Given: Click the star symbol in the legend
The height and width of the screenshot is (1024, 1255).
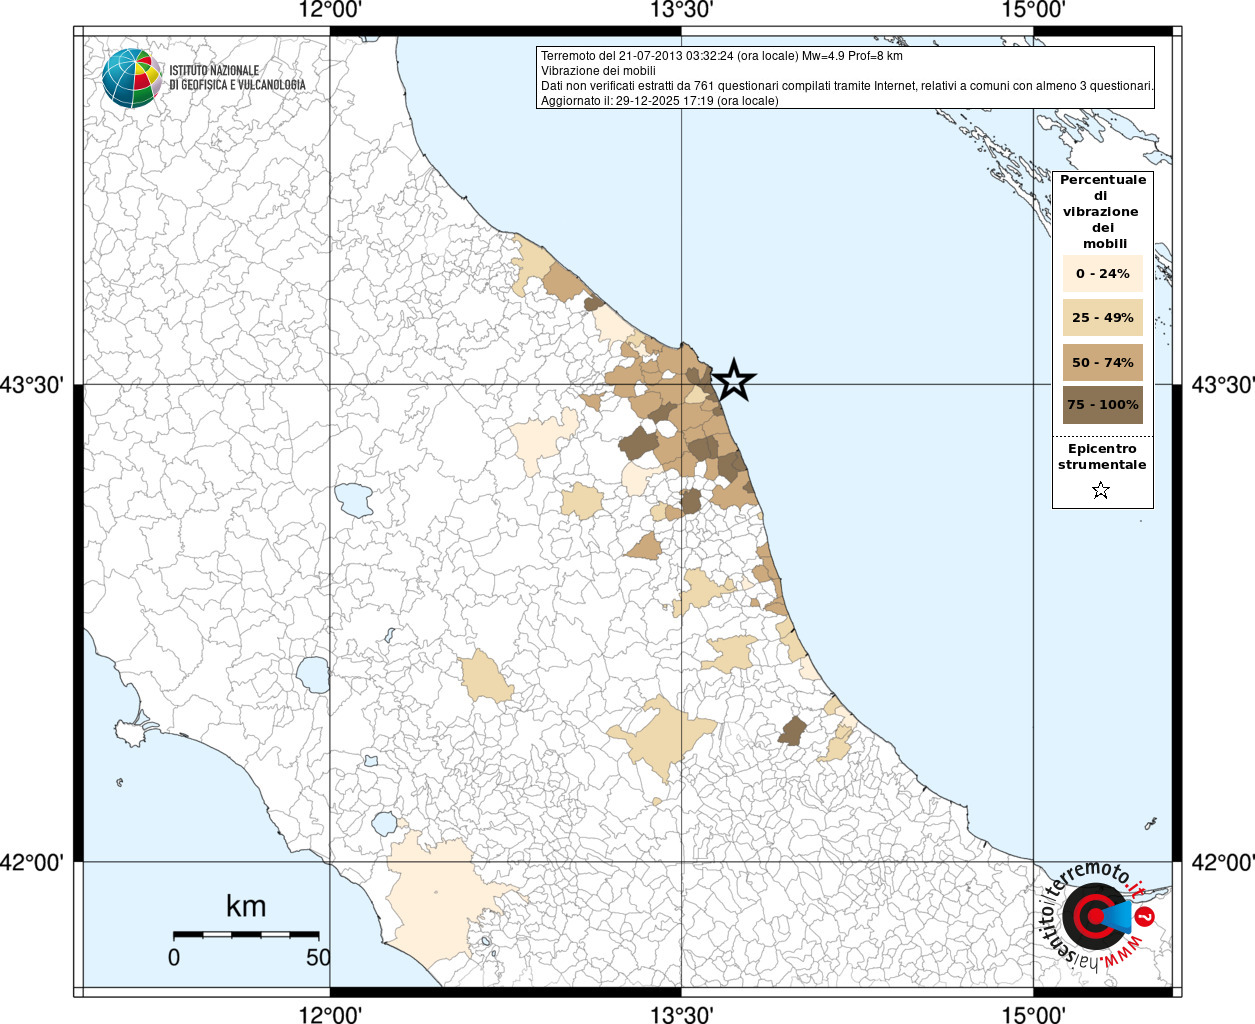Looking at the screenshot, I should [x=1101, y=490].
